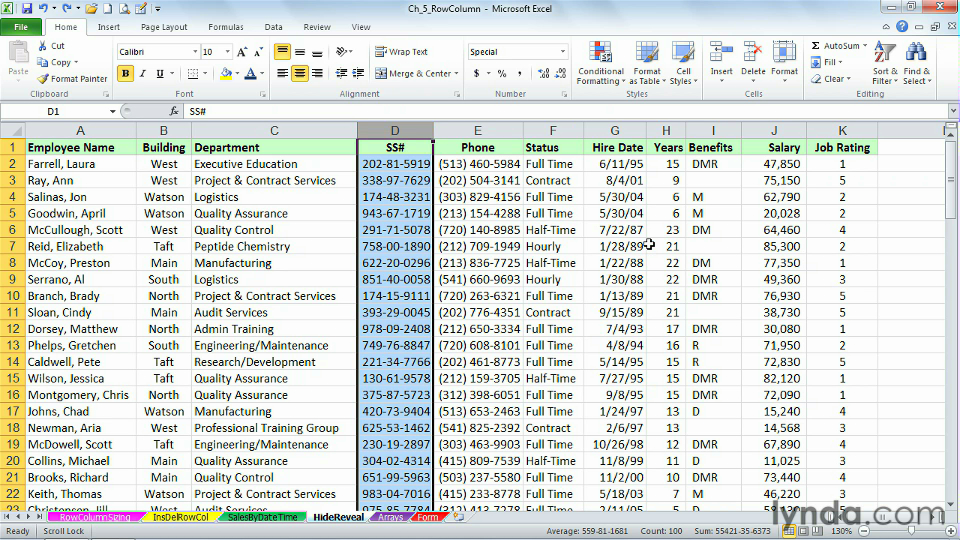Open Find & Select menu
The image size is (960, 540).
pyautogui.click(x=917, y=63)
